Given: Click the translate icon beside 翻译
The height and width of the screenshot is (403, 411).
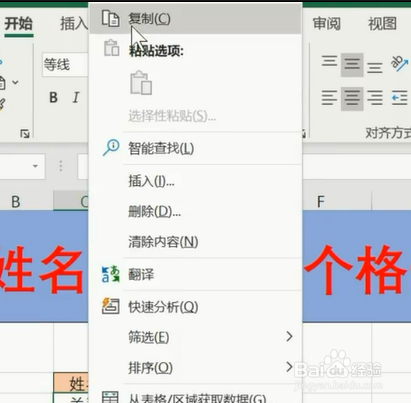Looking at the screenshot, I should click(110, 274).
